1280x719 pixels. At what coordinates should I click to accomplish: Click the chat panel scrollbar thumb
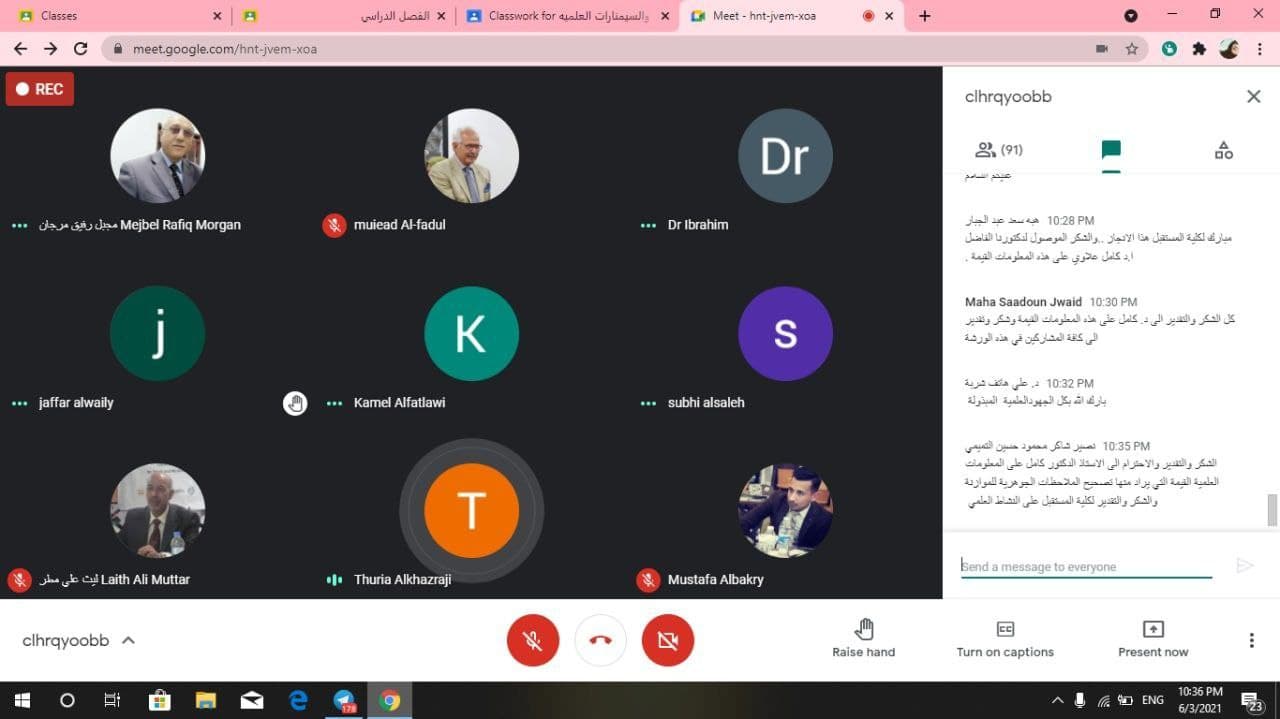click(x=1272, y=509)
